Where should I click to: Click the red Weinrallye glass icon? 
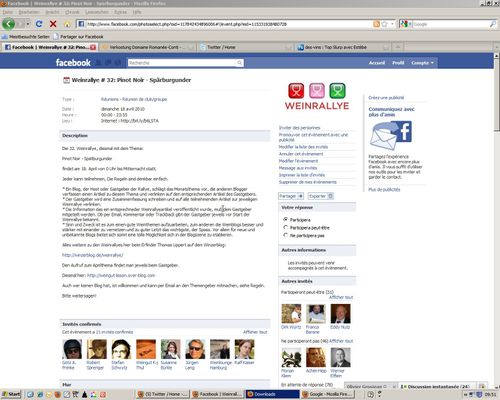pyautogui.click(x=296, y=91)
